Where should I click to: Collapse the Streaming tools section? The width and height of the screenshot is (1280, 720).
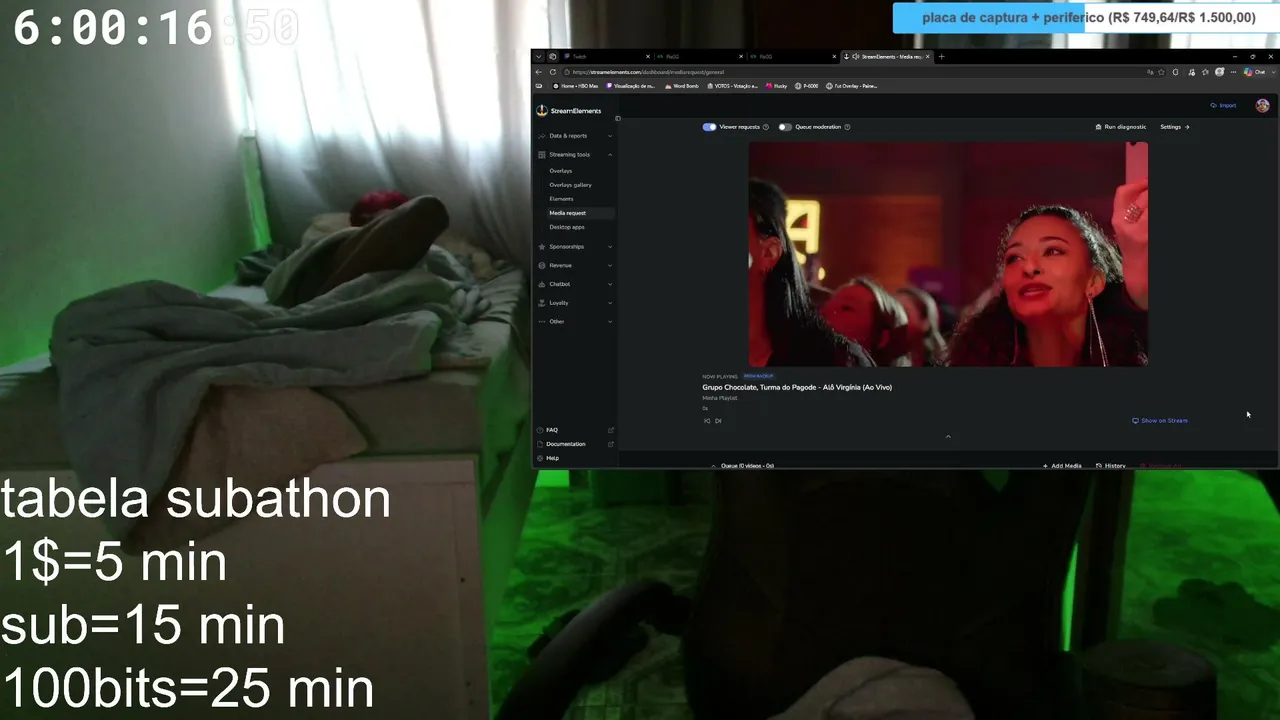tap(575, 155)
